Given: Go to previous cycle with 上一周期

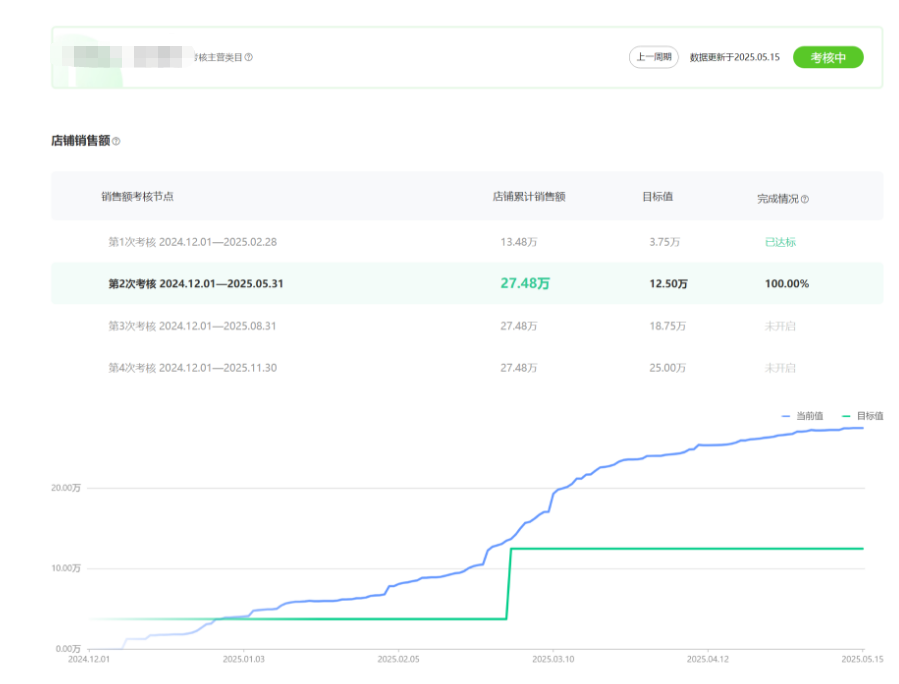Looking at the screenshot, I should pyautogui.click(x=654, y=57).
